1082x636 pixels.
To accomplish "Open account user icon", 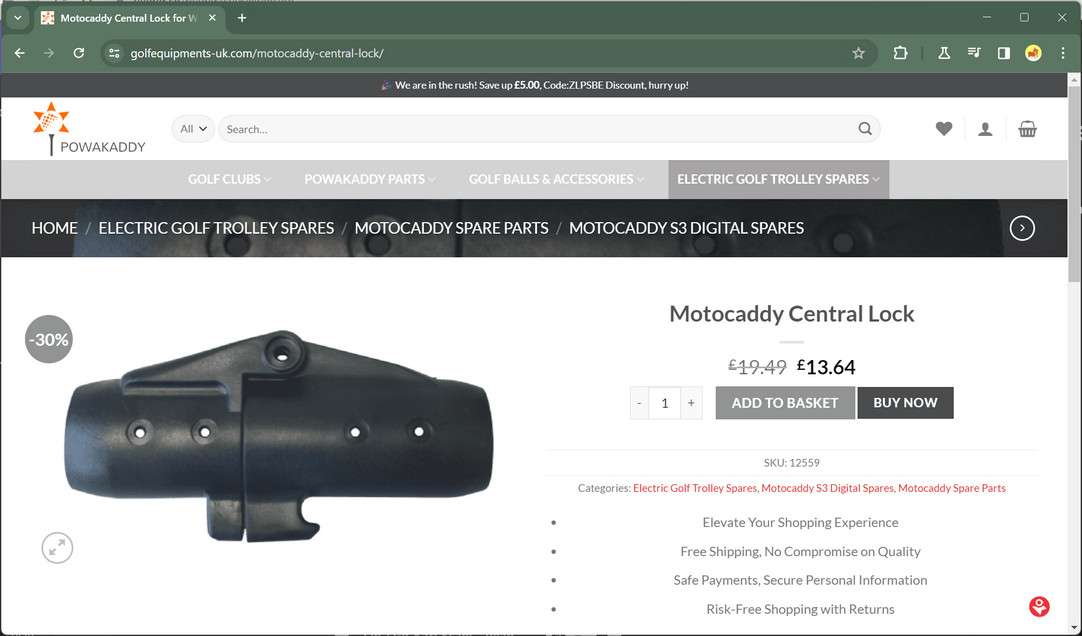I will (x=985, y=129).
